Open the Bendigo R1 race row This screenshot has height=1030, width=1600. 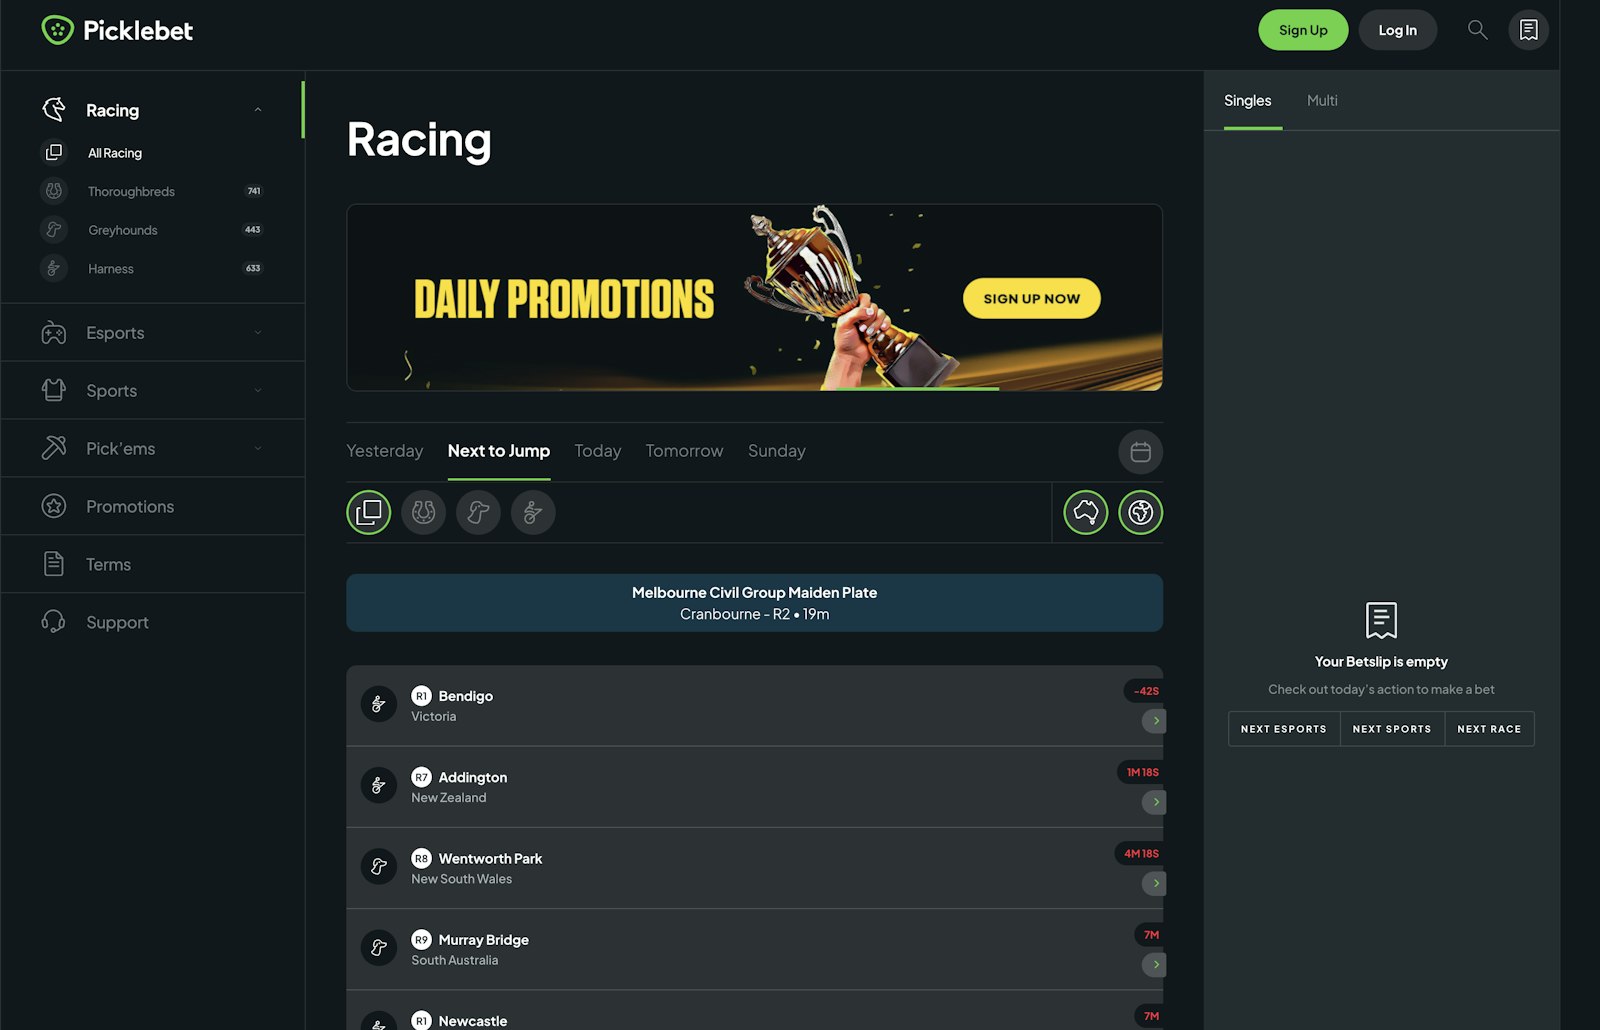click(755, 706)
